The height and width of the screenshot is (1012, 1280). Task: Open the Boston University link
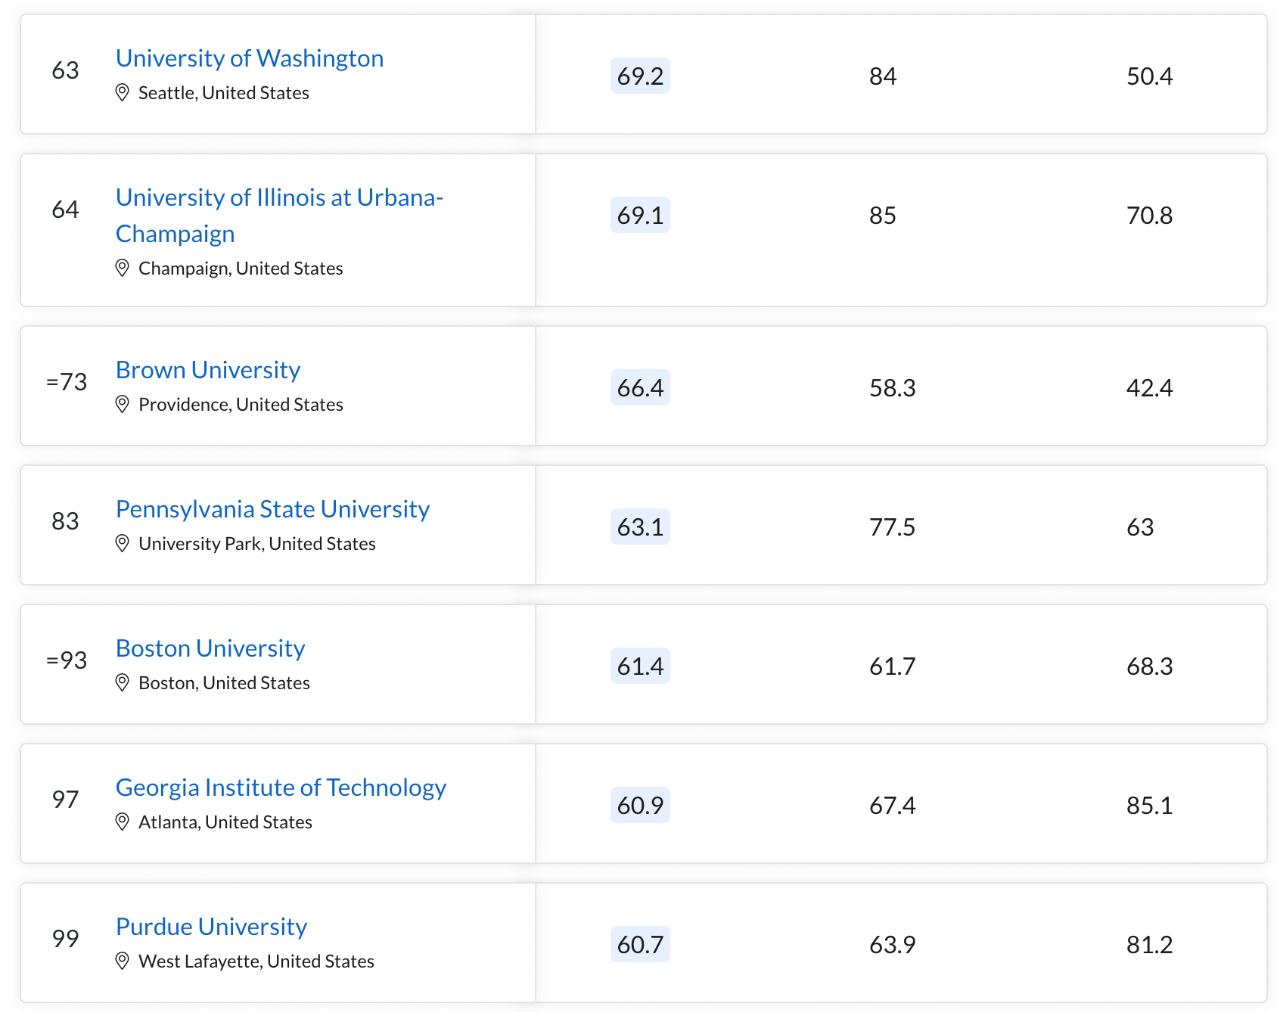click(x=210, y=648)
